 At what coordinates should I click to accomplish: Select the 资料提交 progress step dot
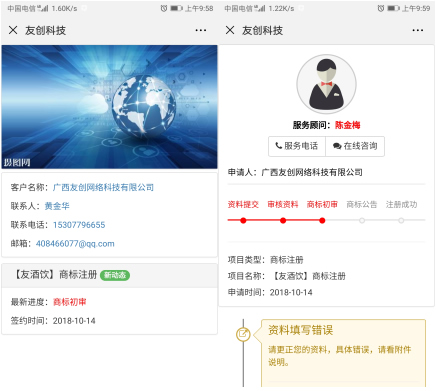[x=243, y=220]
